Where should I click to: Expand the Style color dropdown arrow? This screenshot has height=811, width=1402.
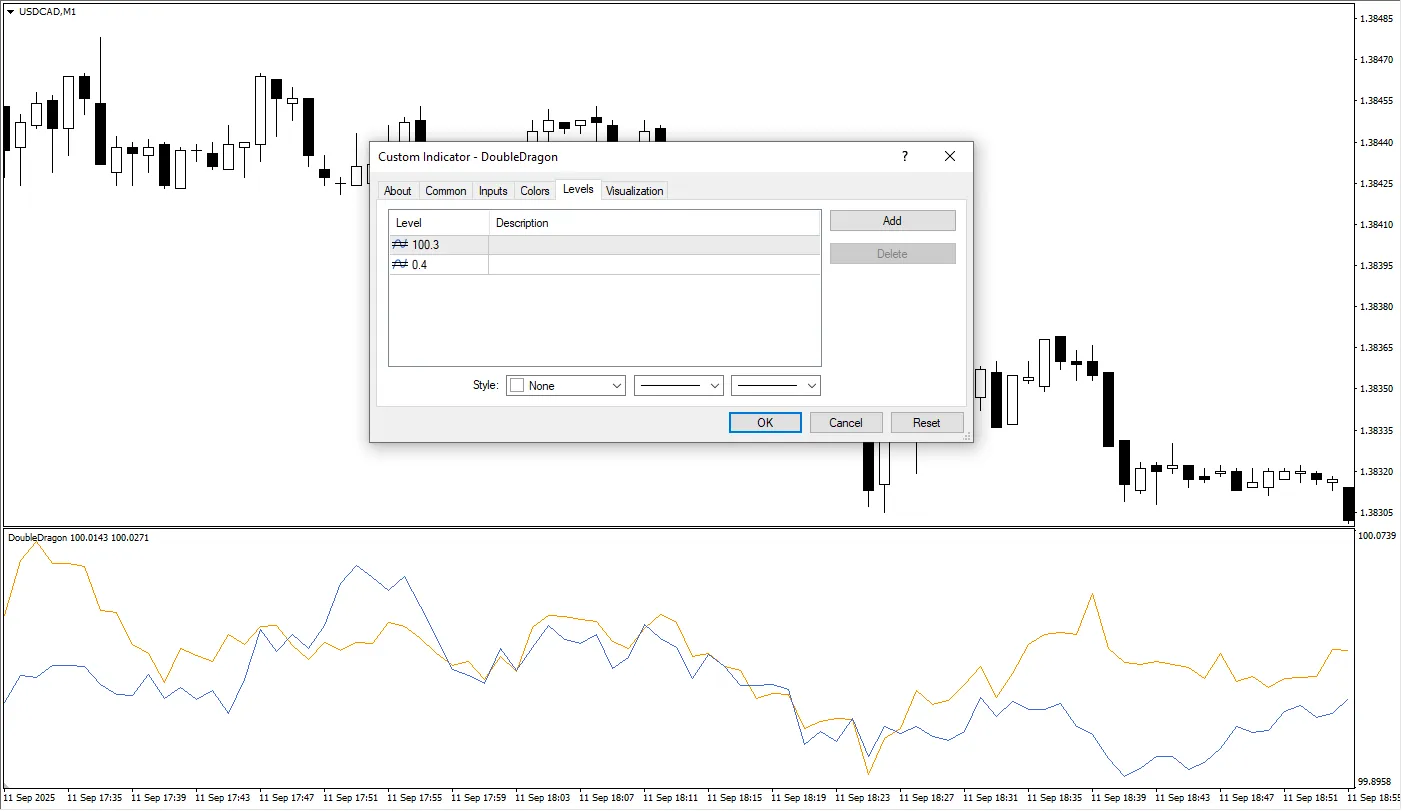(615, 386)
